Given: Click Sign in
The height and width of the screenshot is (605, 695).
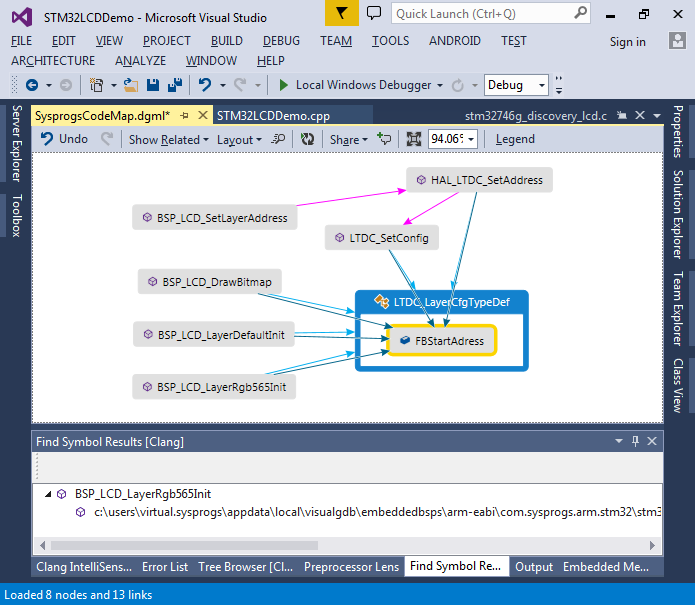Looking at the screenshot, I should pyautogui.click(x=627, y=42).
